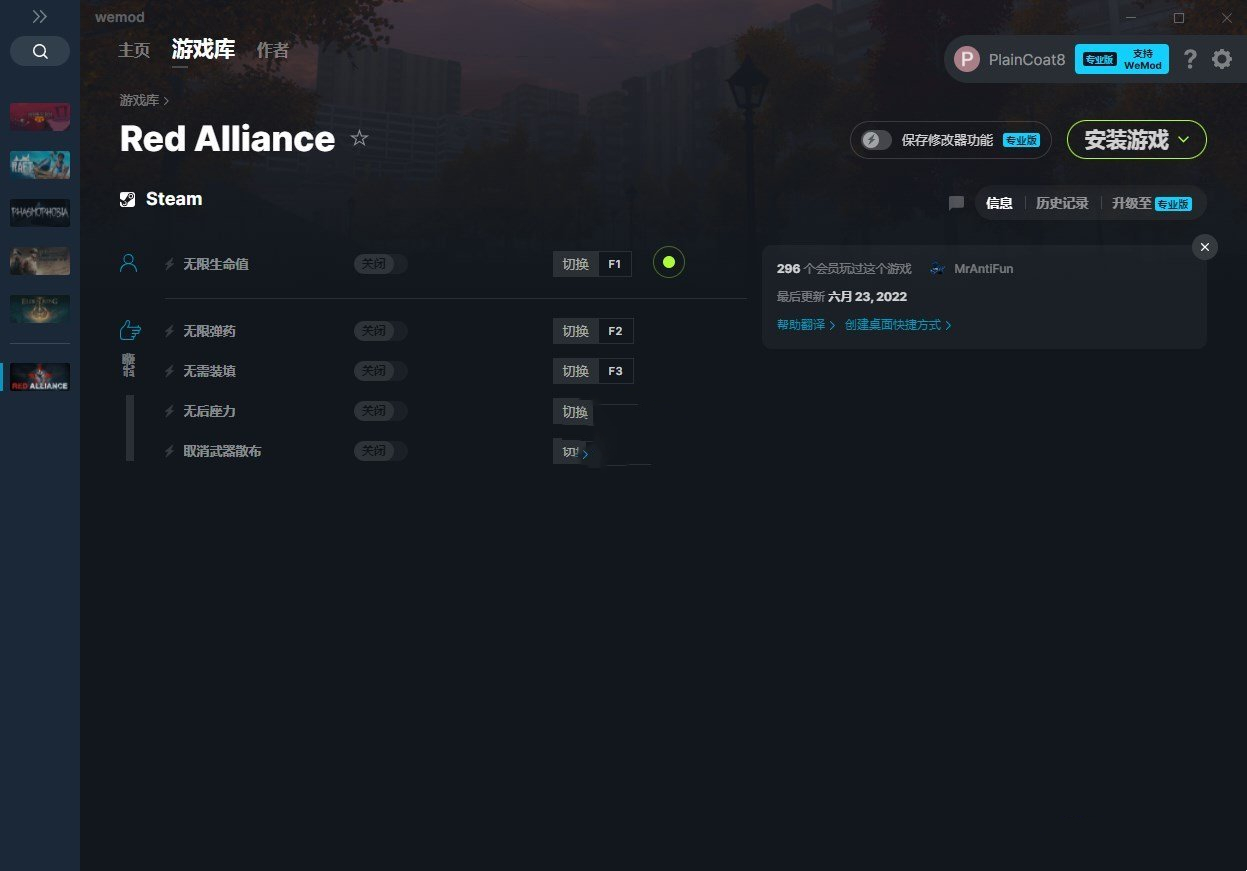Screen dimensions: 1247x871
Task: Click the Red Alliance title
Action: click(227, 139)
